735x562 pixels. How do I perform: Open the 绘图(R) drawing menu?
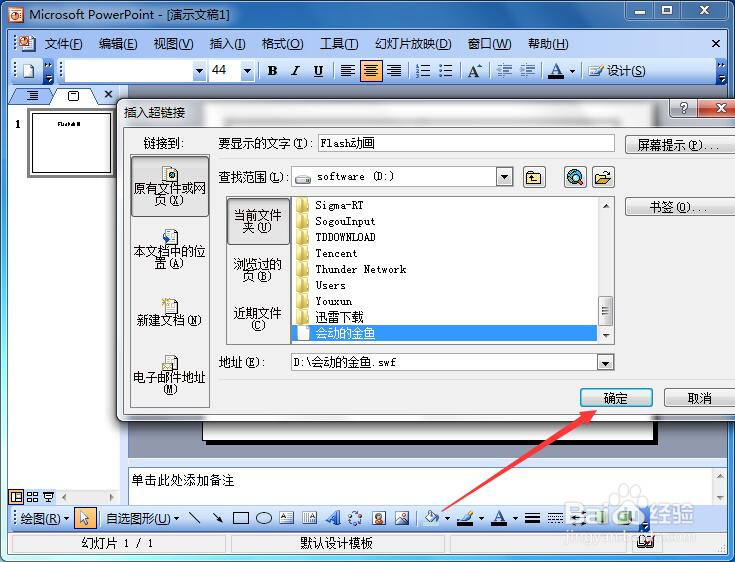click(x=44, y=518)
